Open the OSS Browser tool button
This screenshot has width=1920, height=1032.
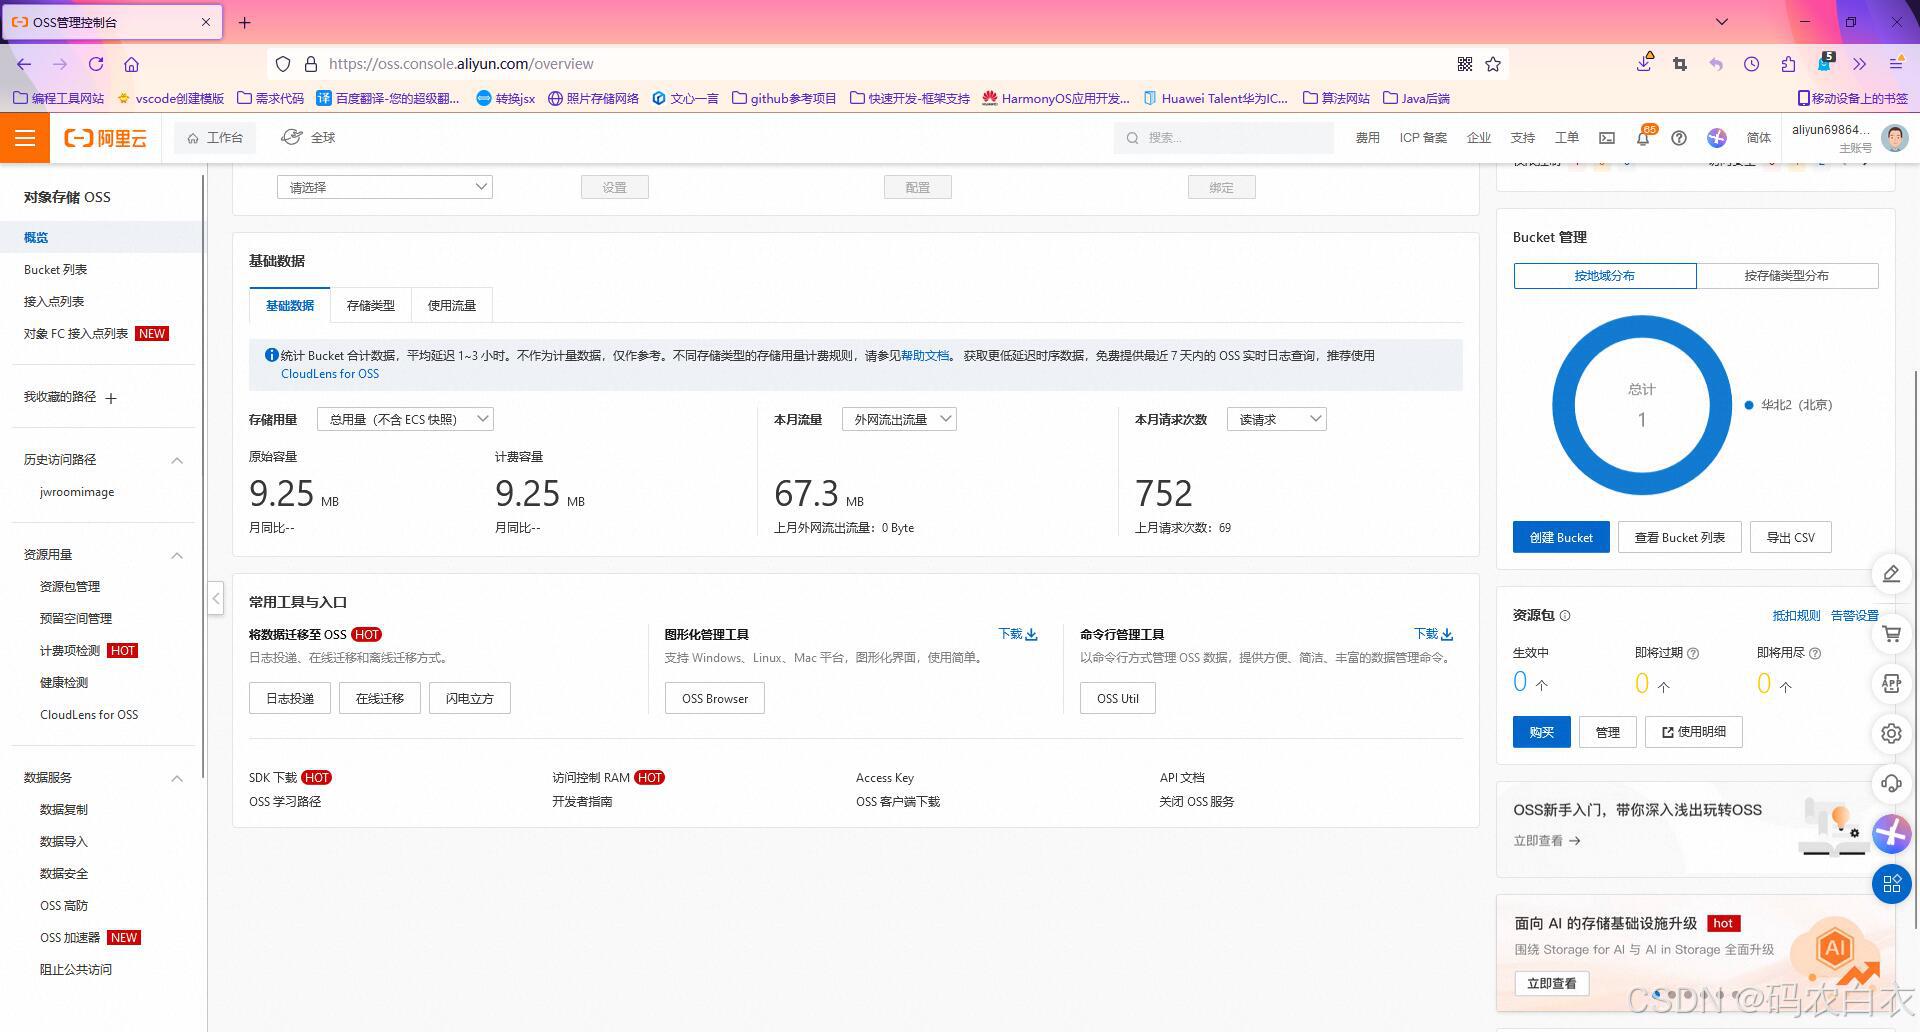click(715, 698)
